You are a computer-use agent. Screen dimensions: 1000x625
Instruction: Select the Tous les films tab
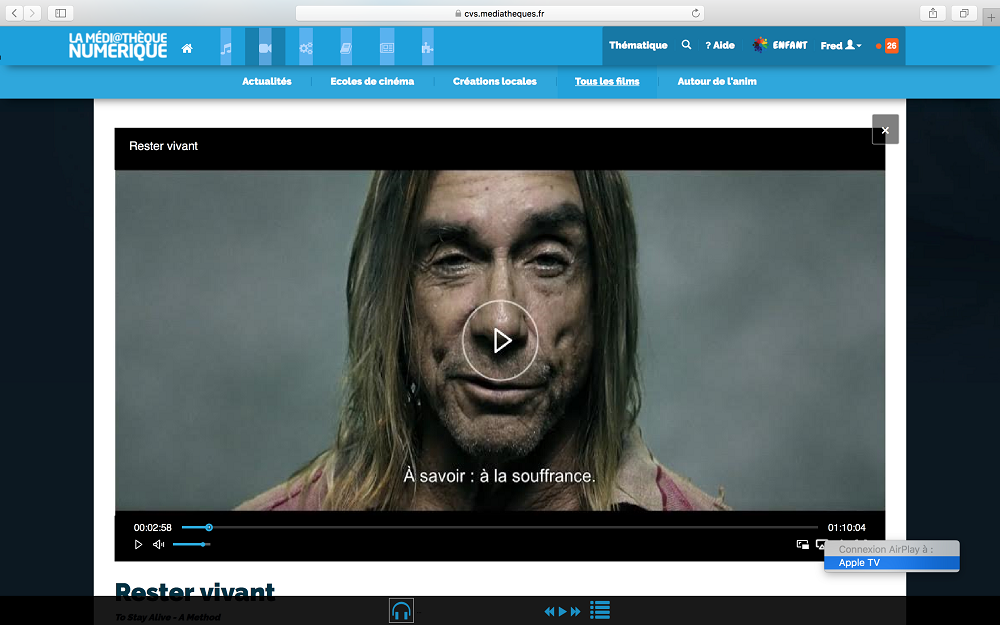(607, 81)
